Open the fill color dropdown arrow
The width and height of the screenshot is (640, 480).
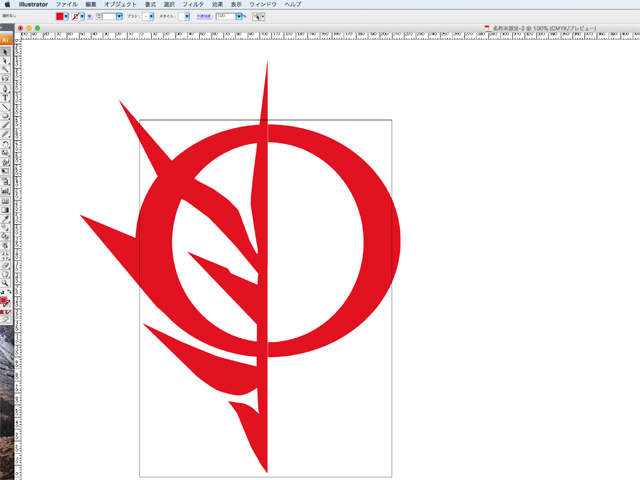coord(66,16)
